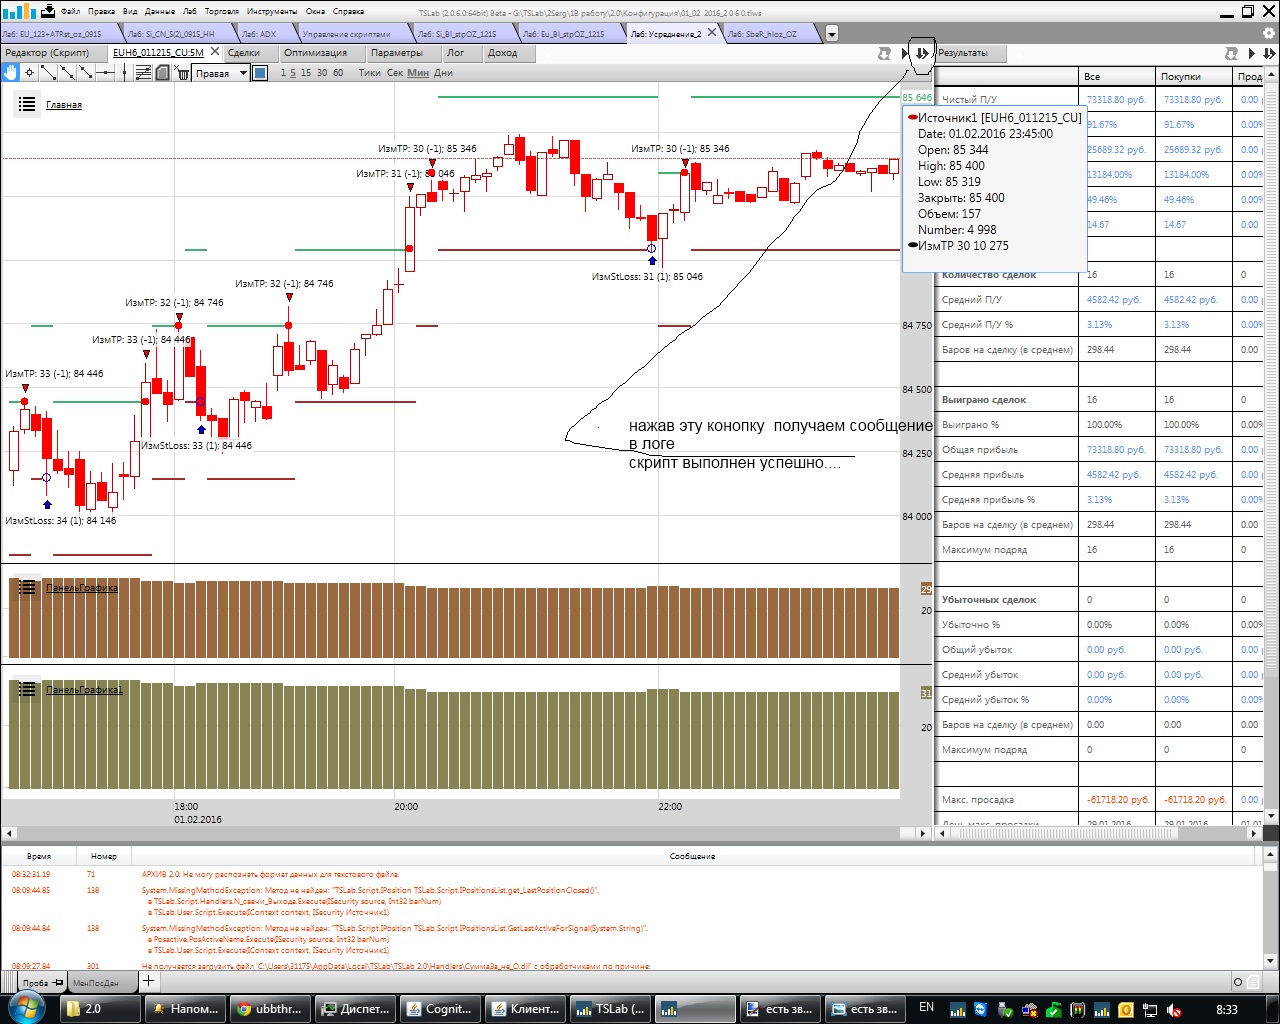Viewport: 1280px width, 1024px height.
Task: Close the EUH6_011215_CU:5M chart tab
Action: [214, 52]
